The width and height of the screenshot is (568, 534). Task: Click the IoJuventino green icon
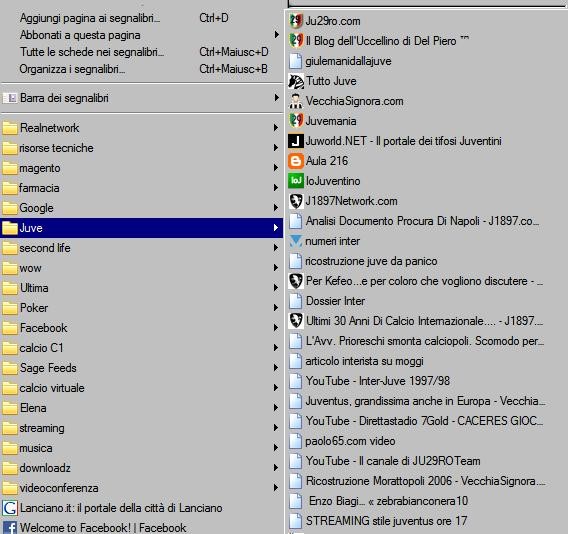tap(296, 181)
